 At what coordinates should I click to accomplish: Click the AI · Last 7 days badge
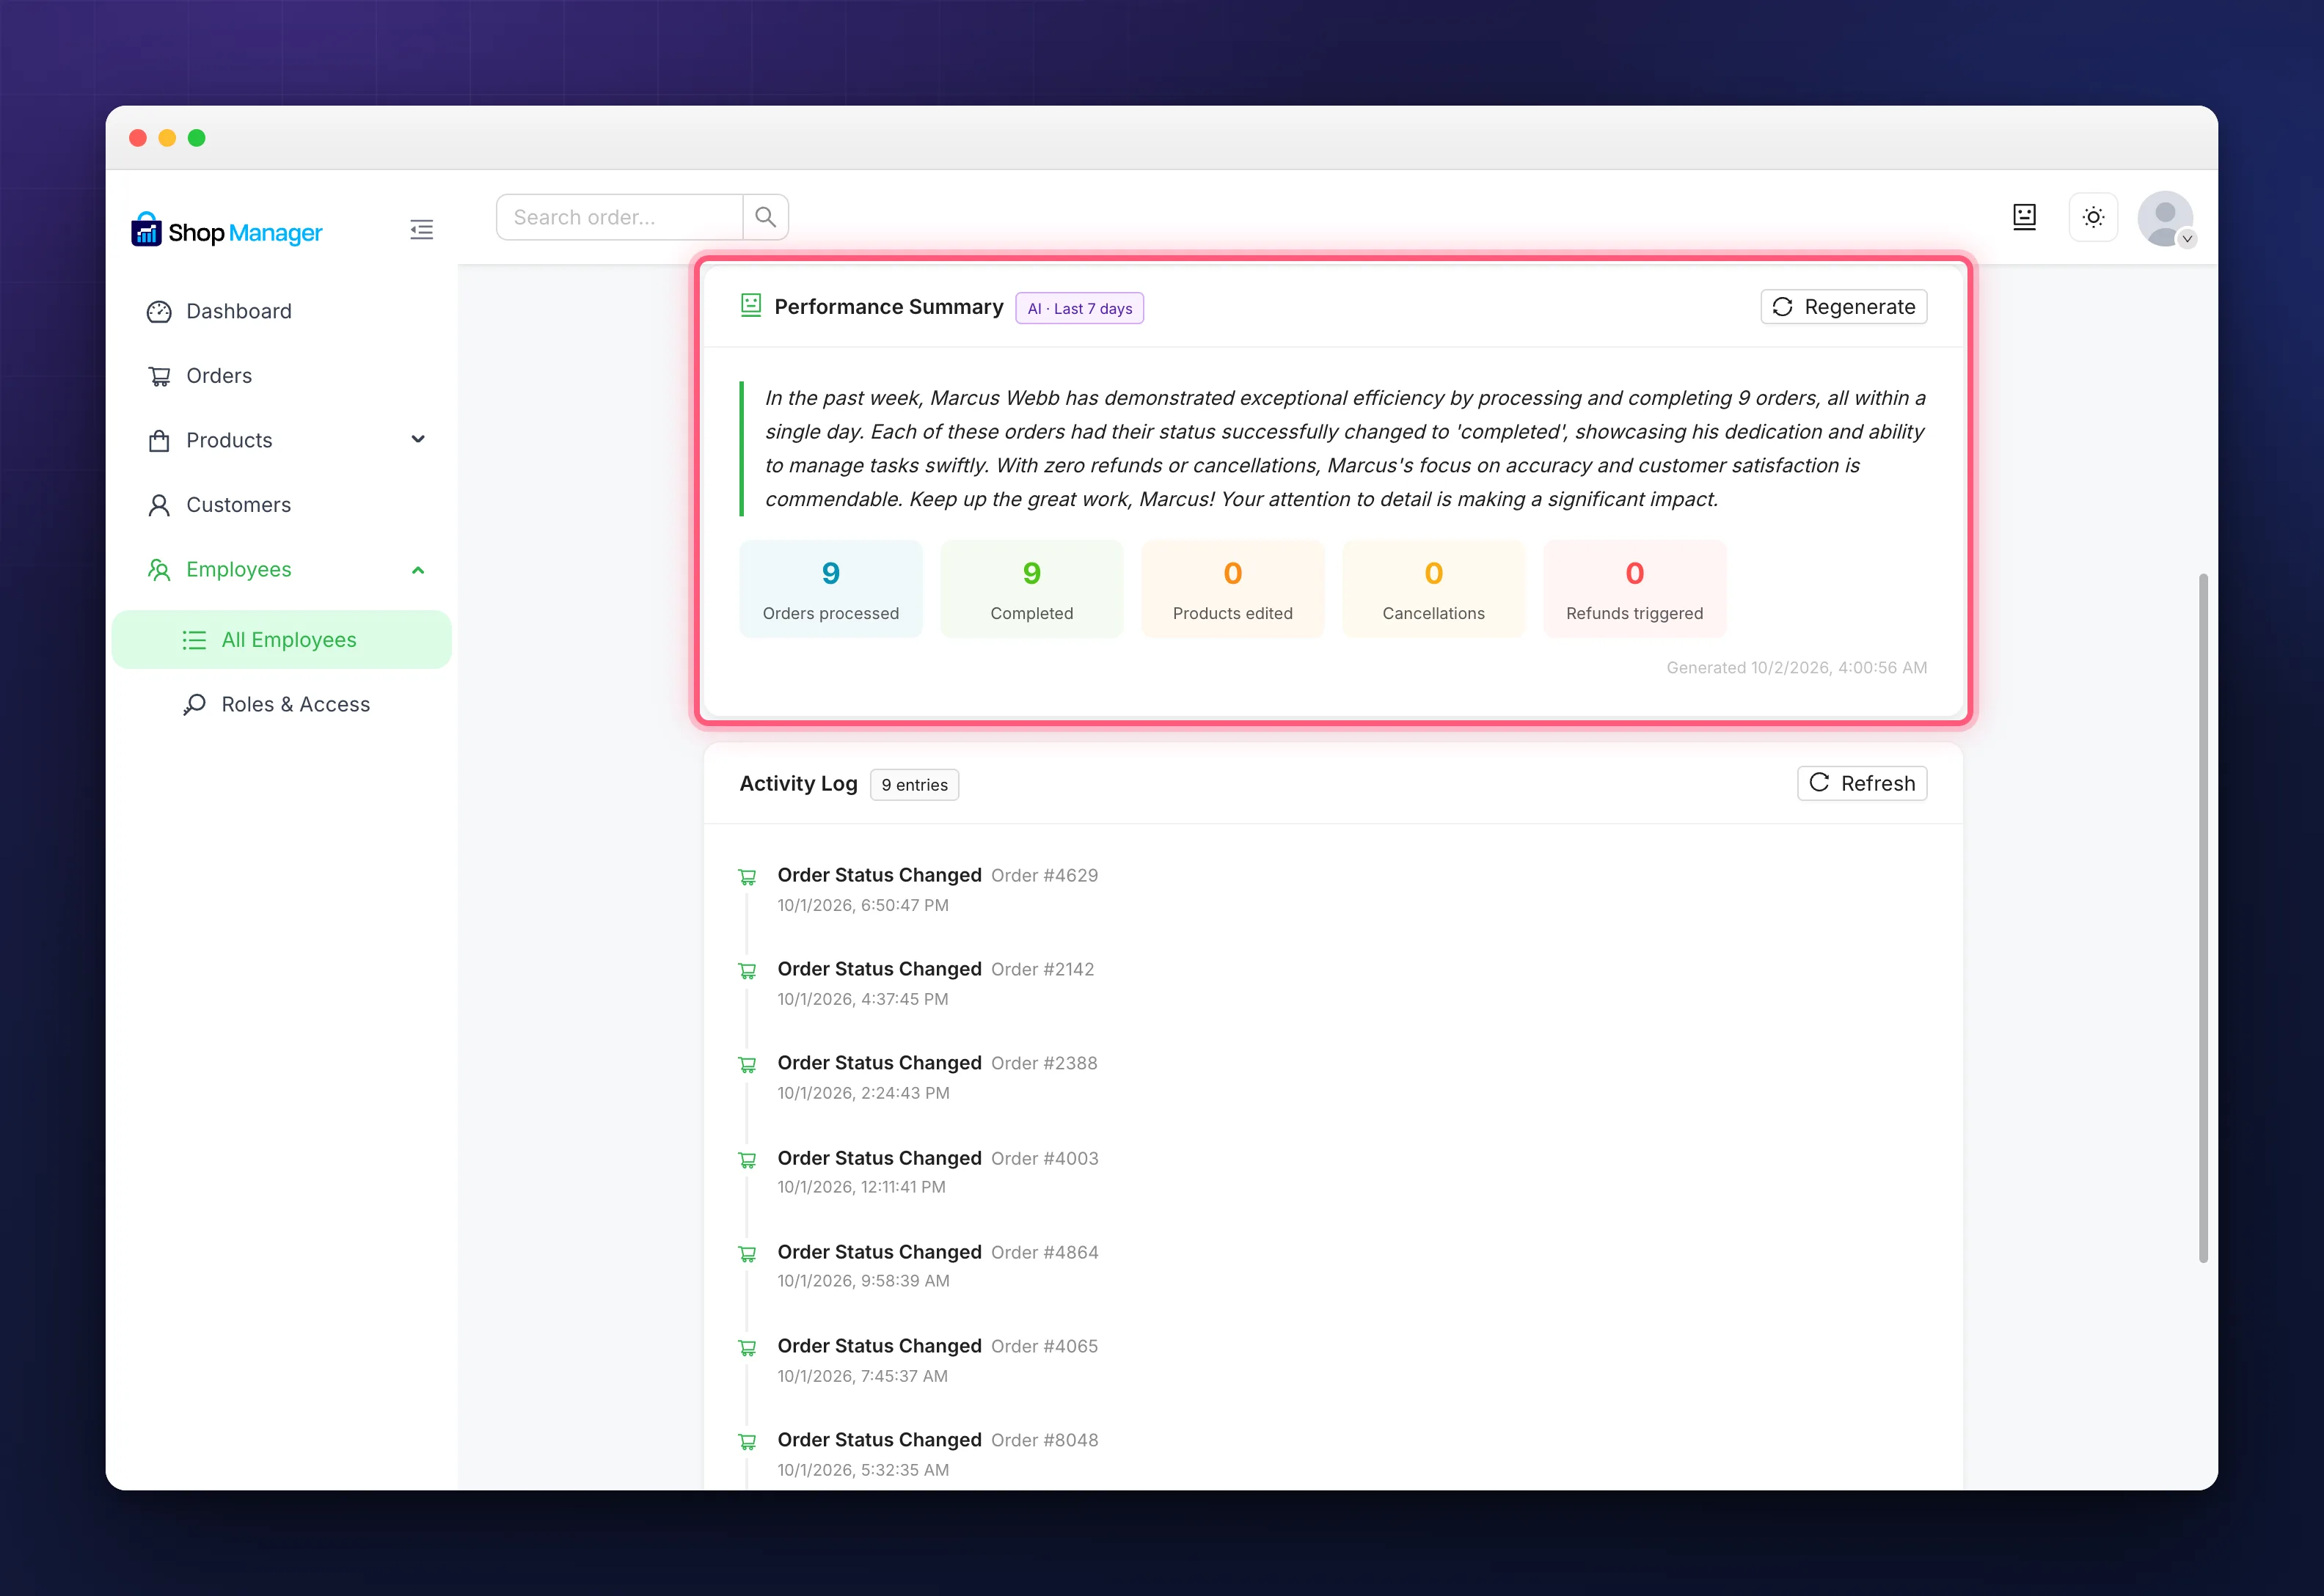tap(1079, 308)
